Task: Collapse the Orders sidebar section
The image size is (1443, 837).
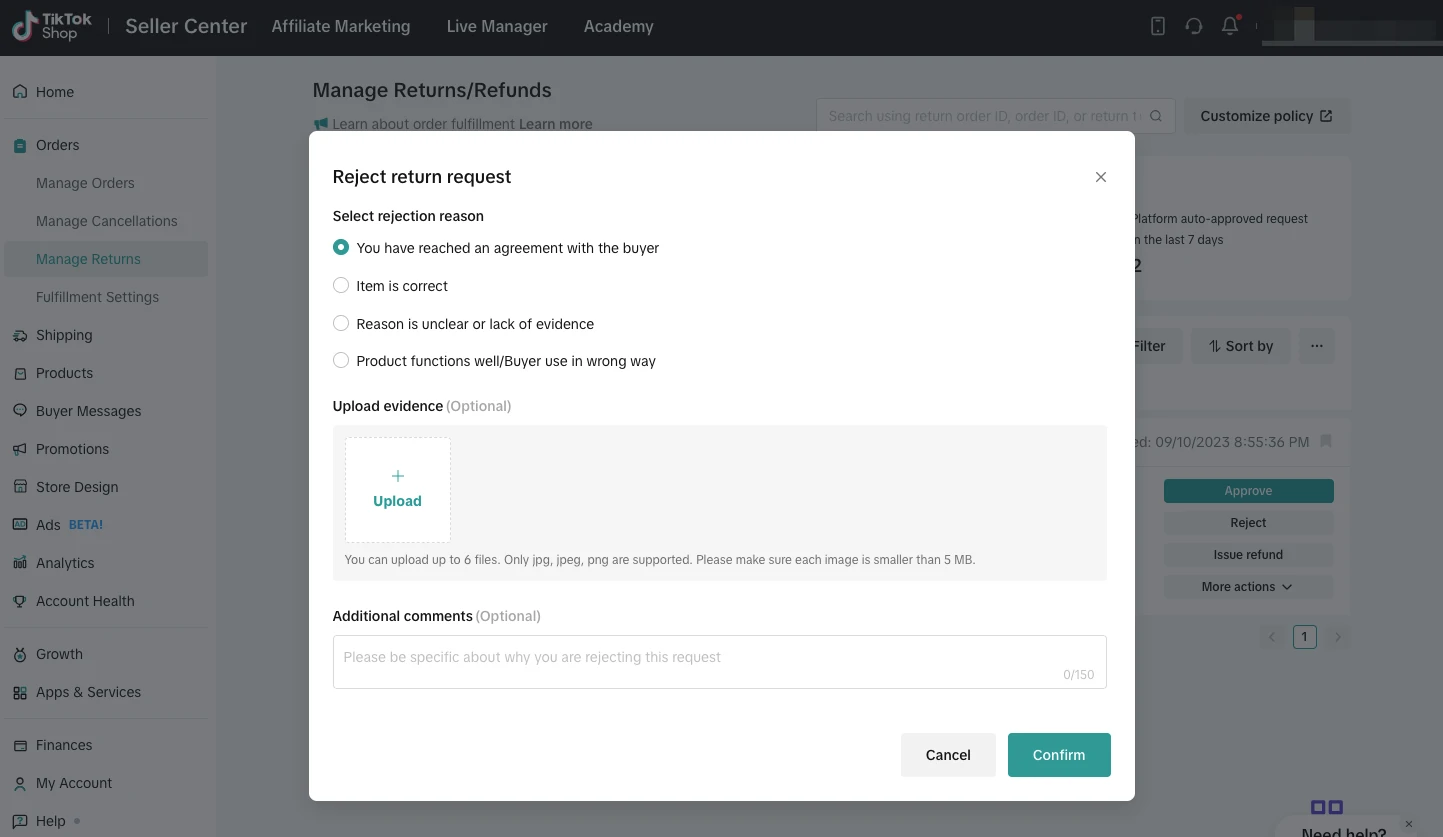Action: pyautogui.click(x=58, y=145)
